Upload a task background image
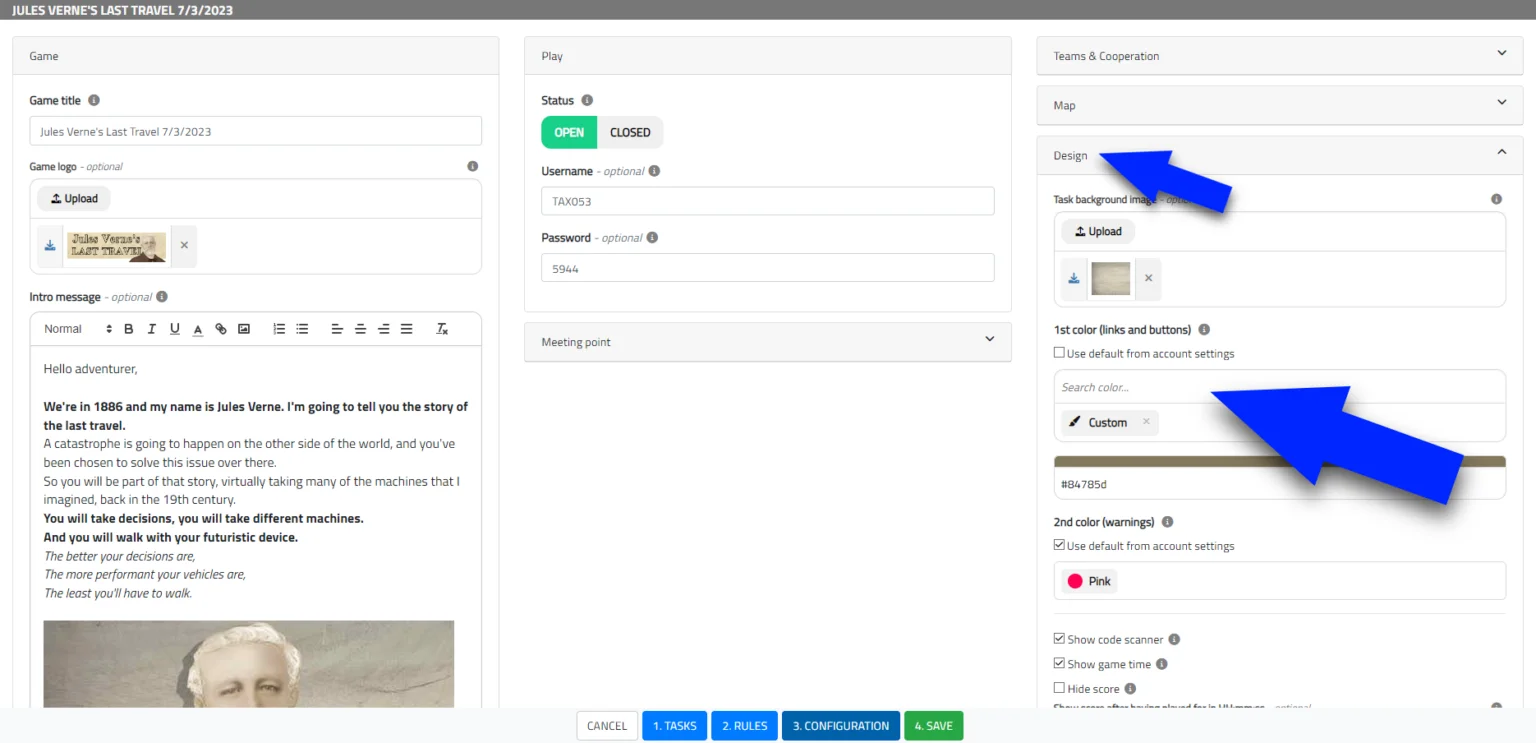Screen dimensions: 1536x743 1098,231
